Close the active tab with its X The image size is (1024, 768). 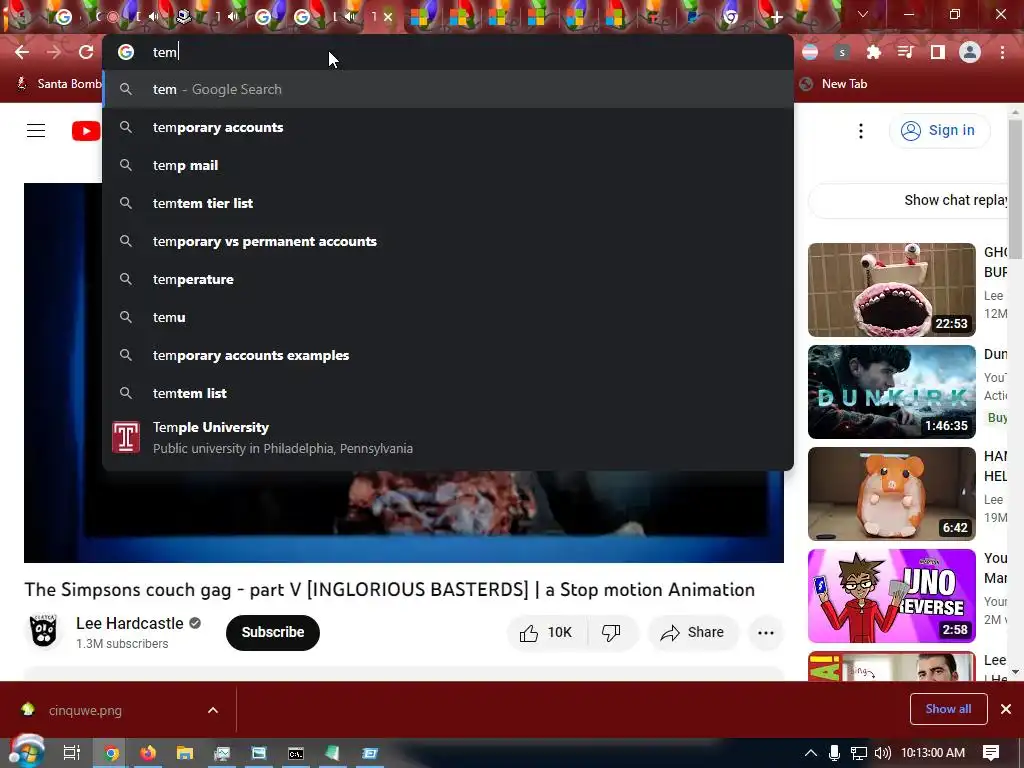(388, 17)
